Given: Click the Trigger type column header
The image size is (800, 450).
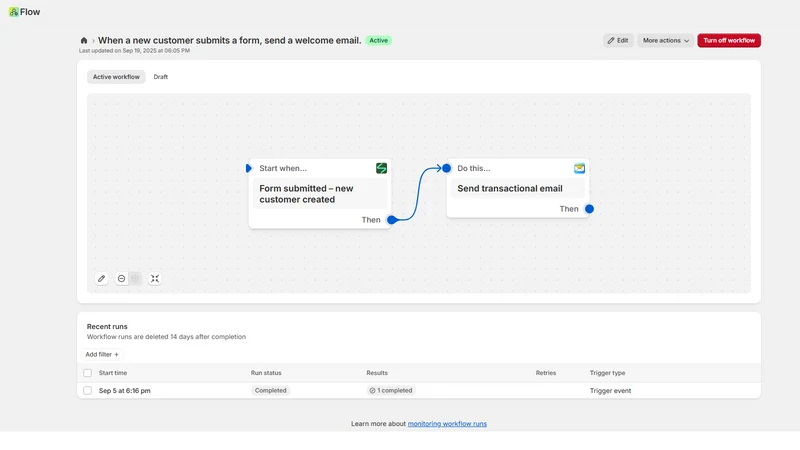Looking at the screenshot, I should [607, 373].
